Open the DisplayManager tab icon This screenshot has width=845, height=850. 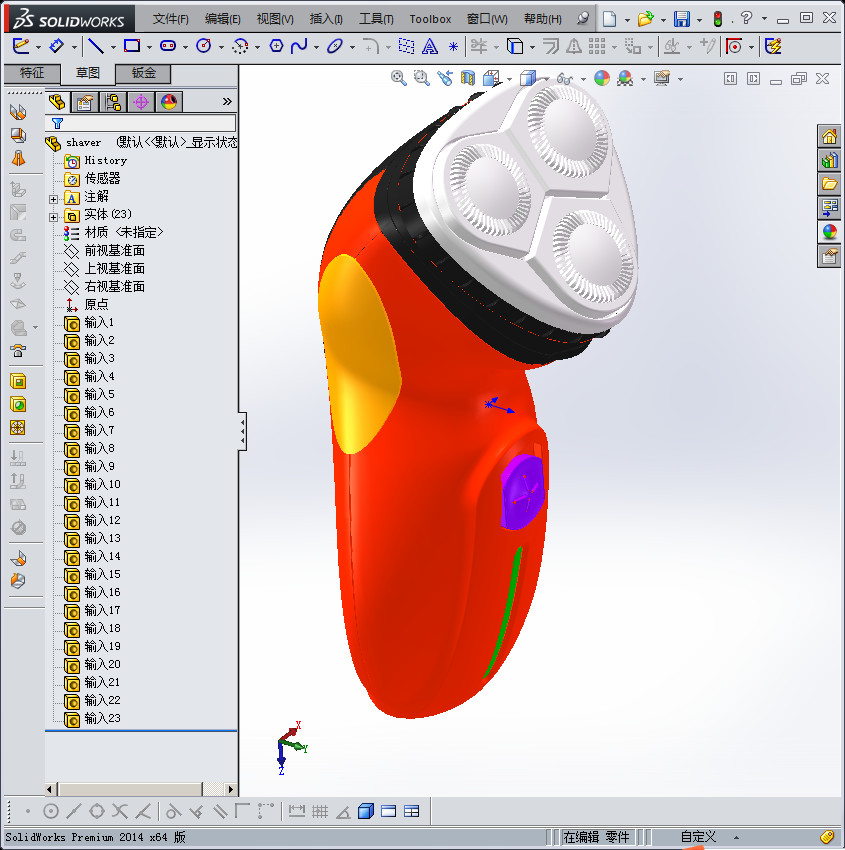click(x=169, y=102)
